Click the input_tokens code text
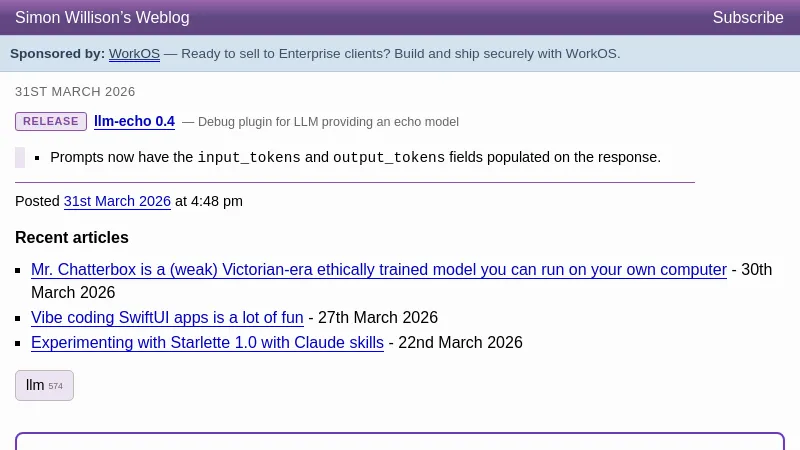This screenshot has width=800, height=450. [x=249, y=158]
